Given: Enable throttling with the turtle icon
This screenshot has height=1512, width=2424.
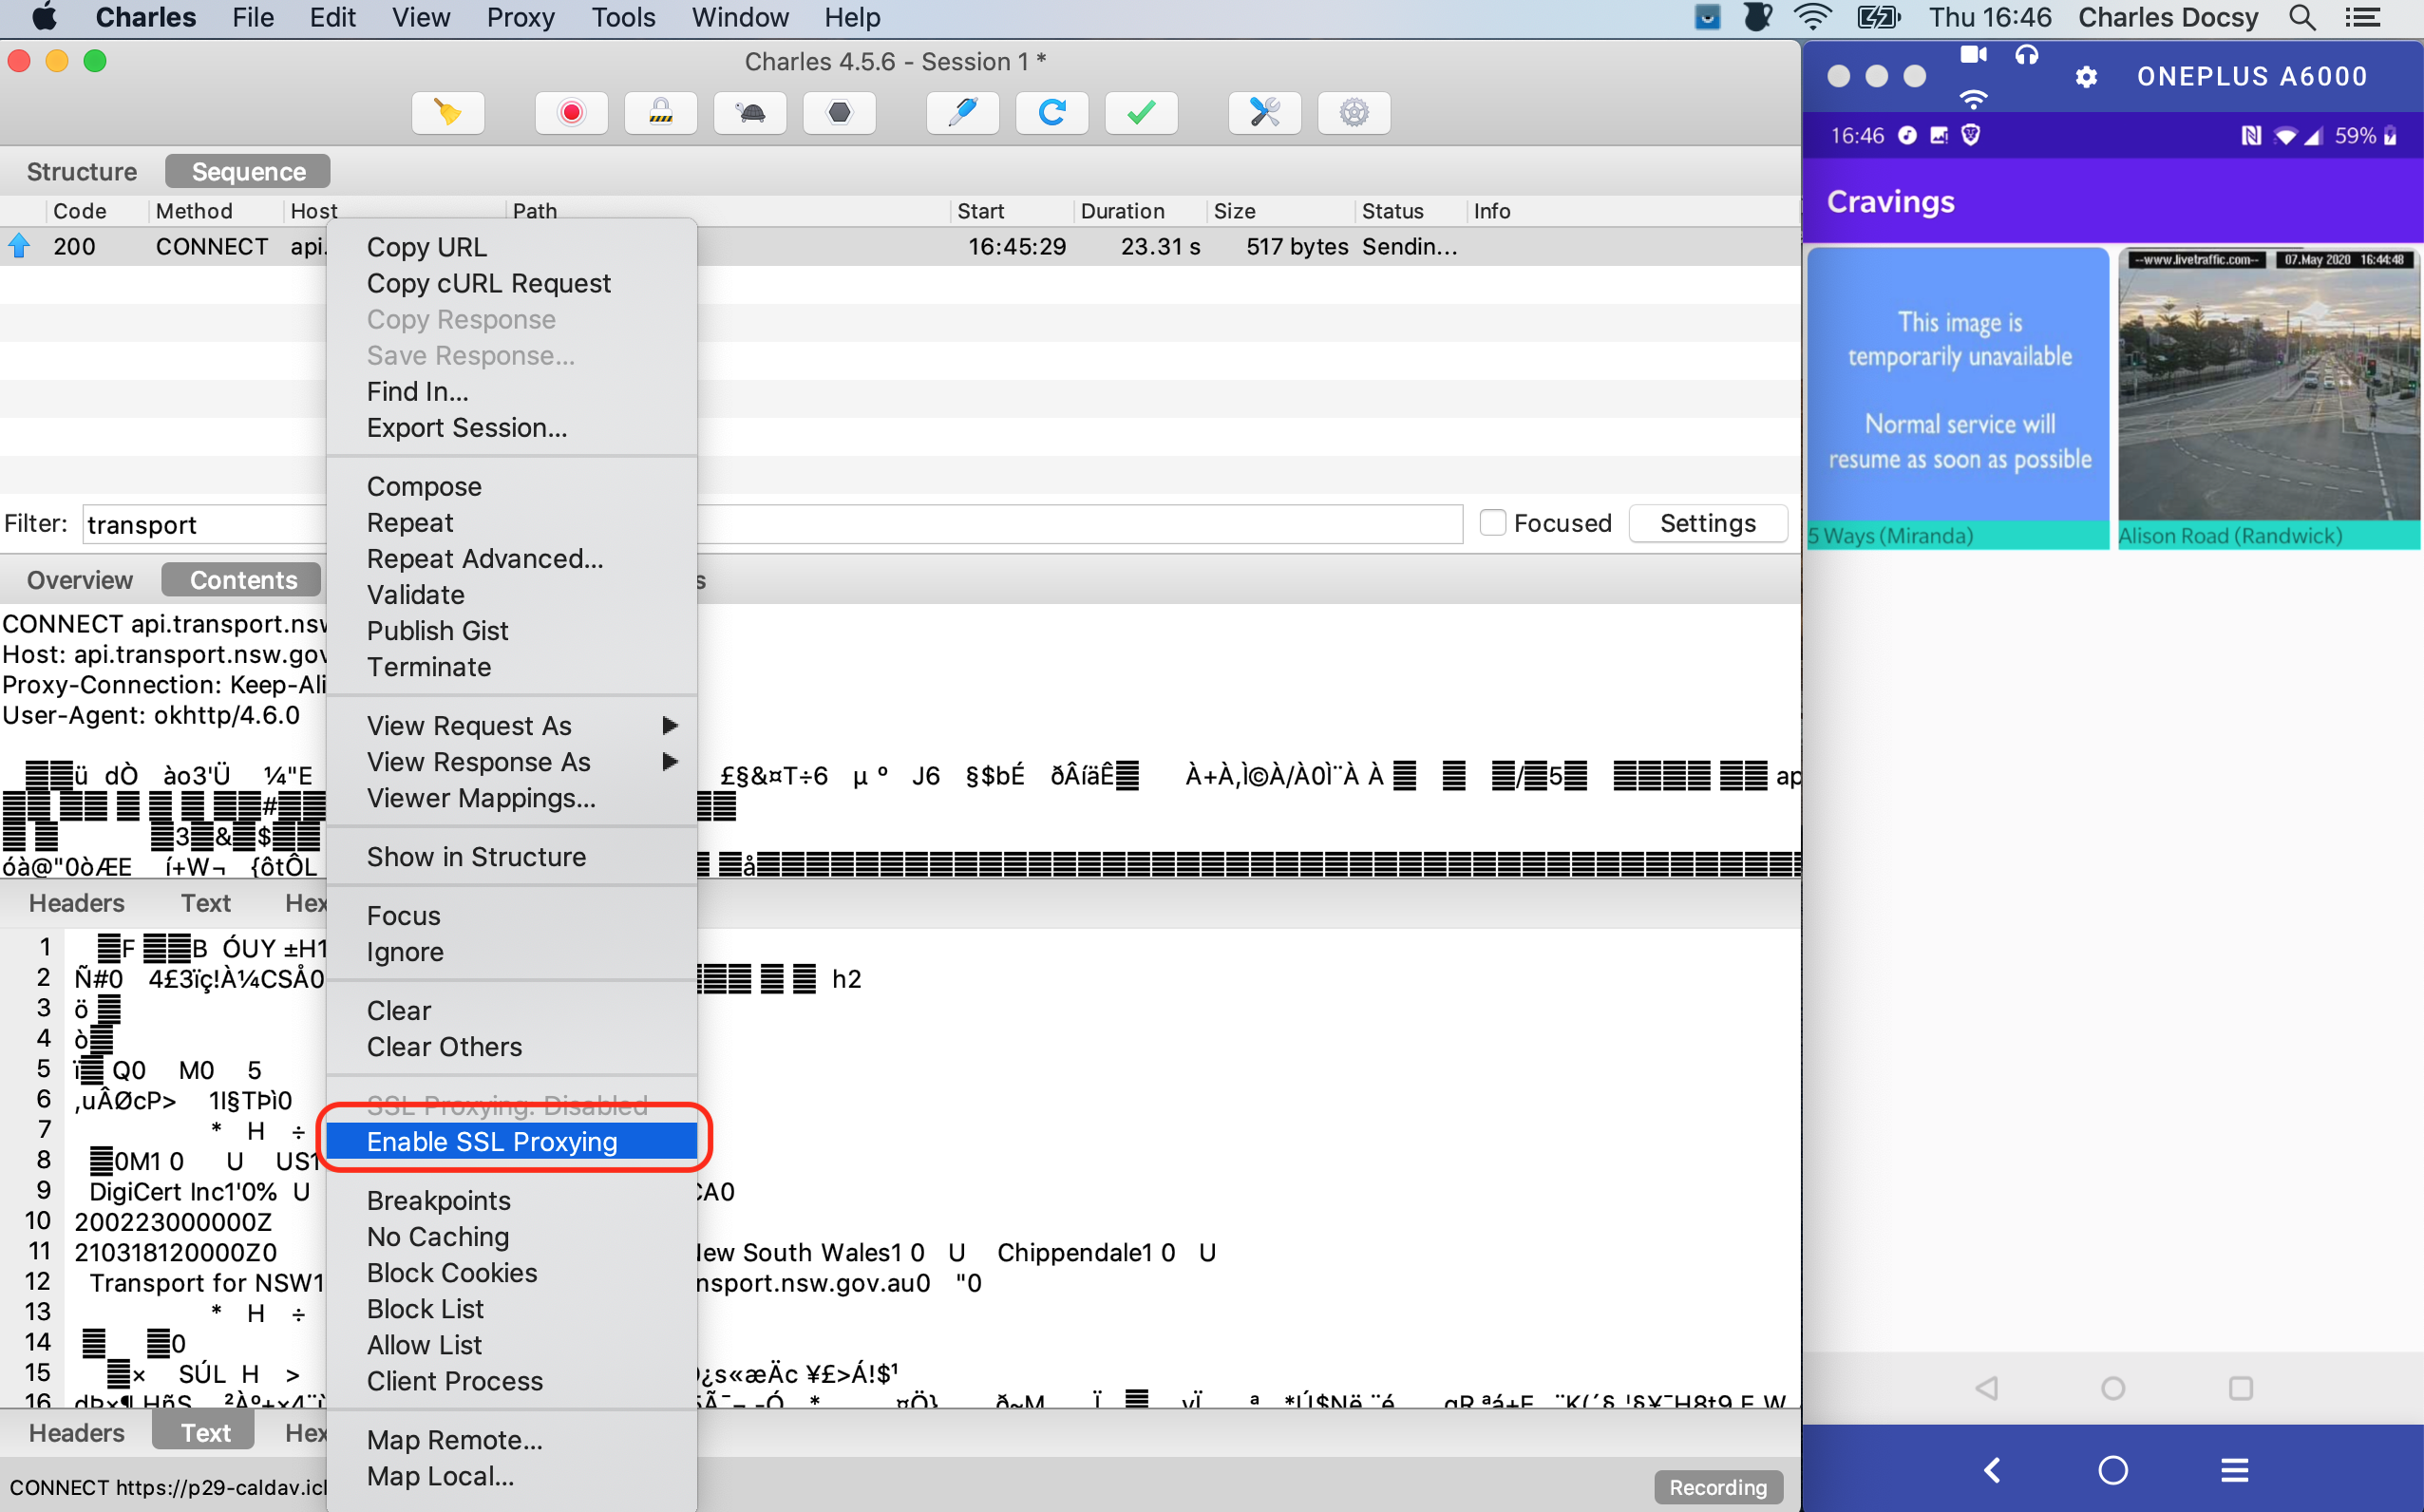Looking at the screenshot, I should [x=750, y=112].
